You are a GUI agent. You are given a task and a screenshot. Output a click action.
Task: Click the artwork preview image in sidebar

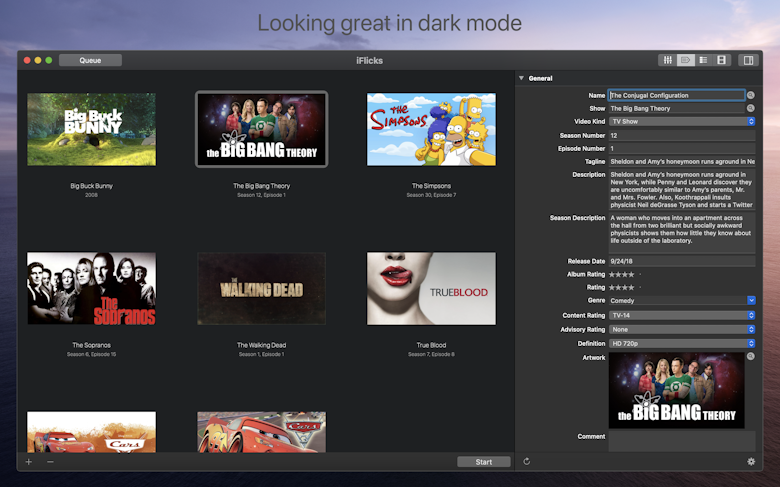(x=677, y=390)
